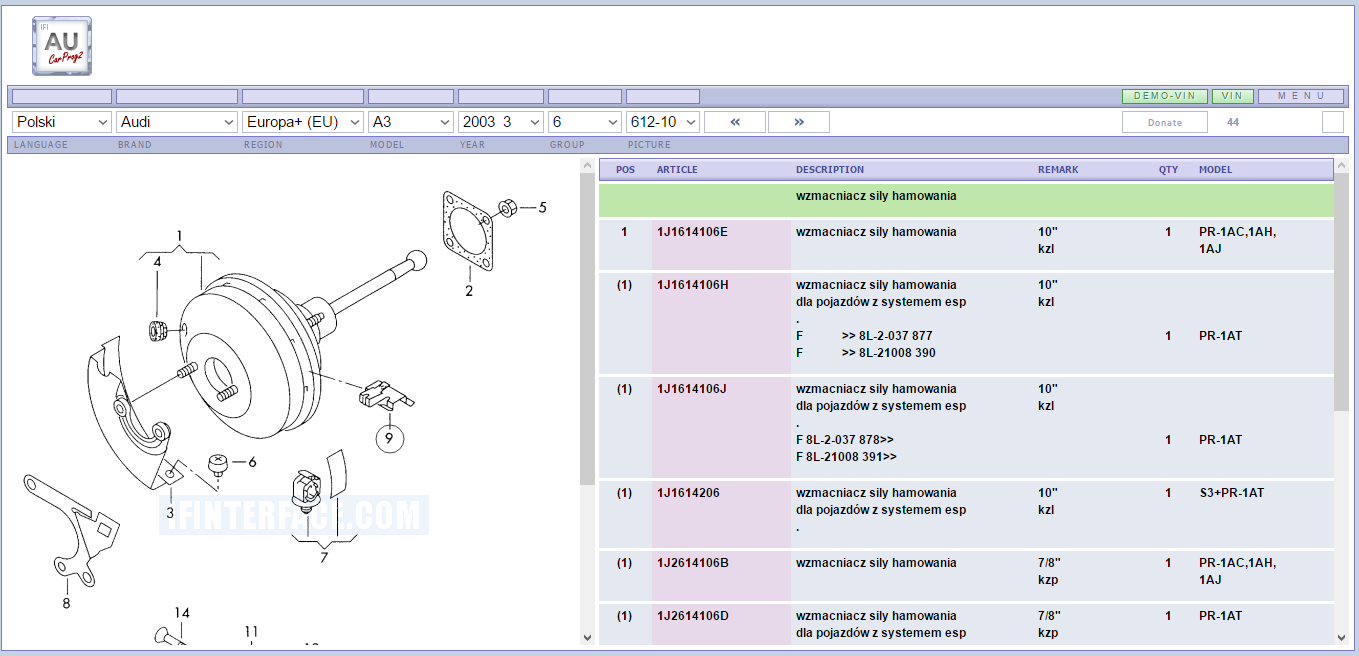Open the Brand dropdown showing Audi
1359x656 pixels.
177,122
